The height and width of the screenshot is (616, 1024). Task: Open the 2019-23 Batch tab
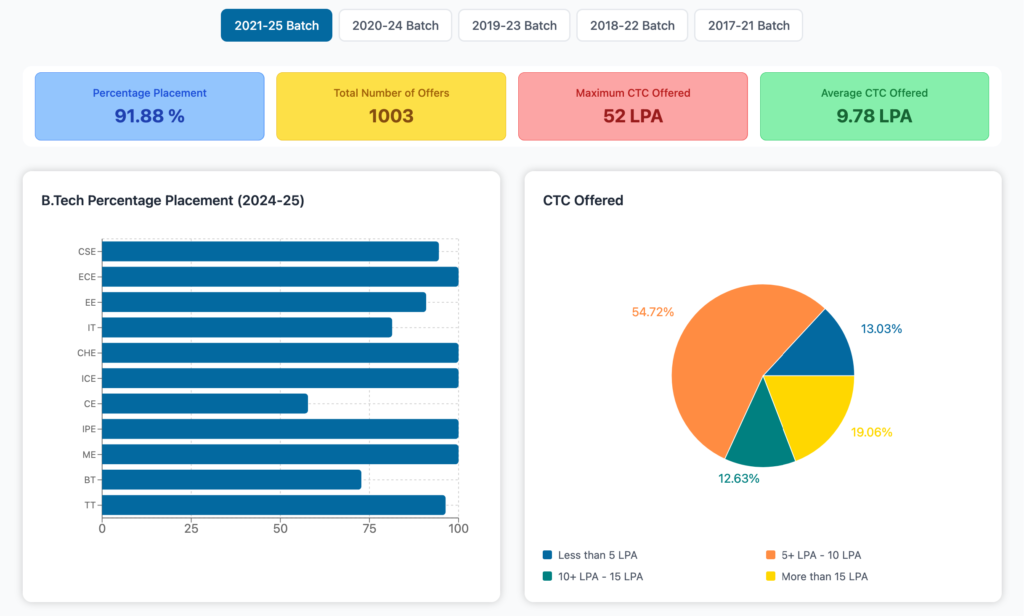click(514, 25)
